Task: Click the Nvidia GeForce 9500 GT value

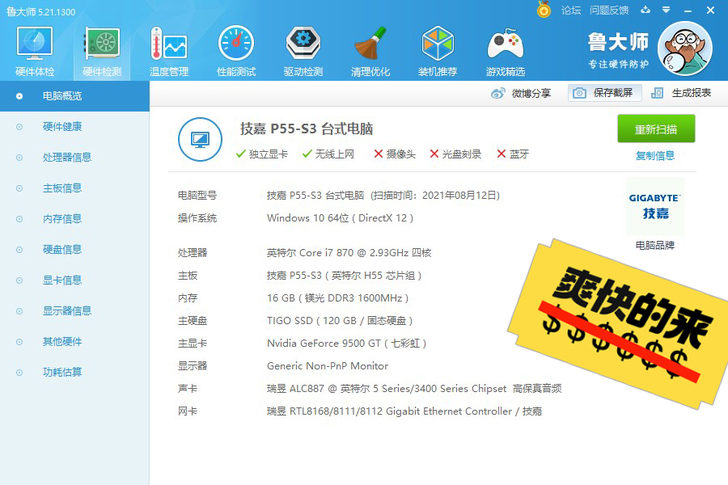Action: point(346,343)
